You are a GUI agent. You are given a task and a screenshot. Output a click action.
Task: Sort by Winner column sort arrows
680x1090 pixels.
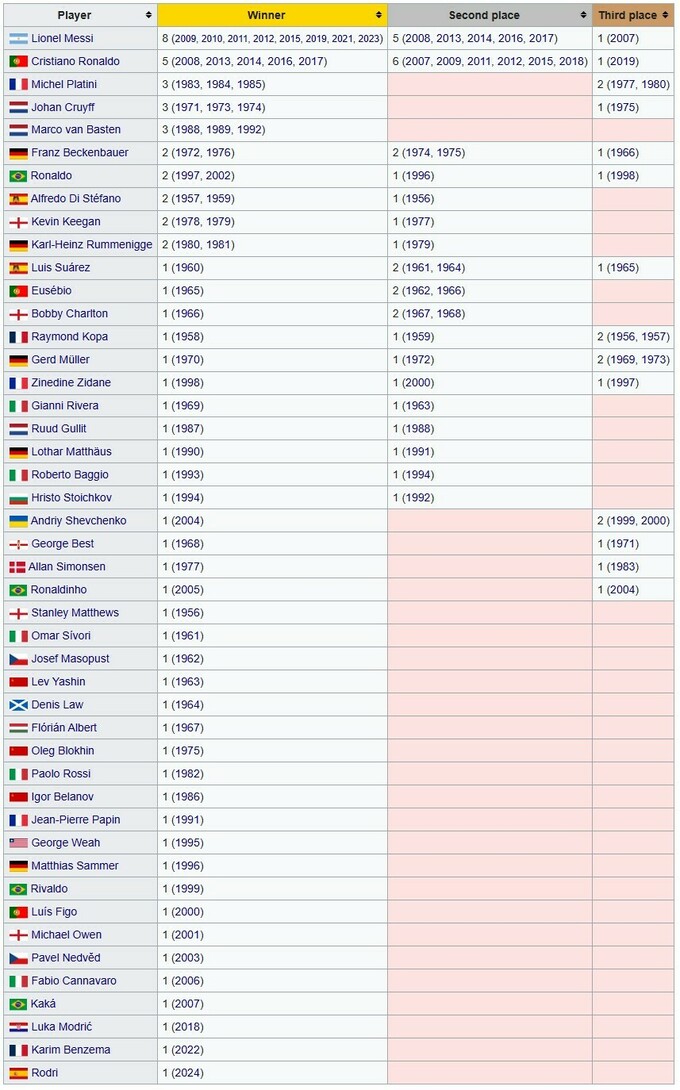[x=379, y=15]
